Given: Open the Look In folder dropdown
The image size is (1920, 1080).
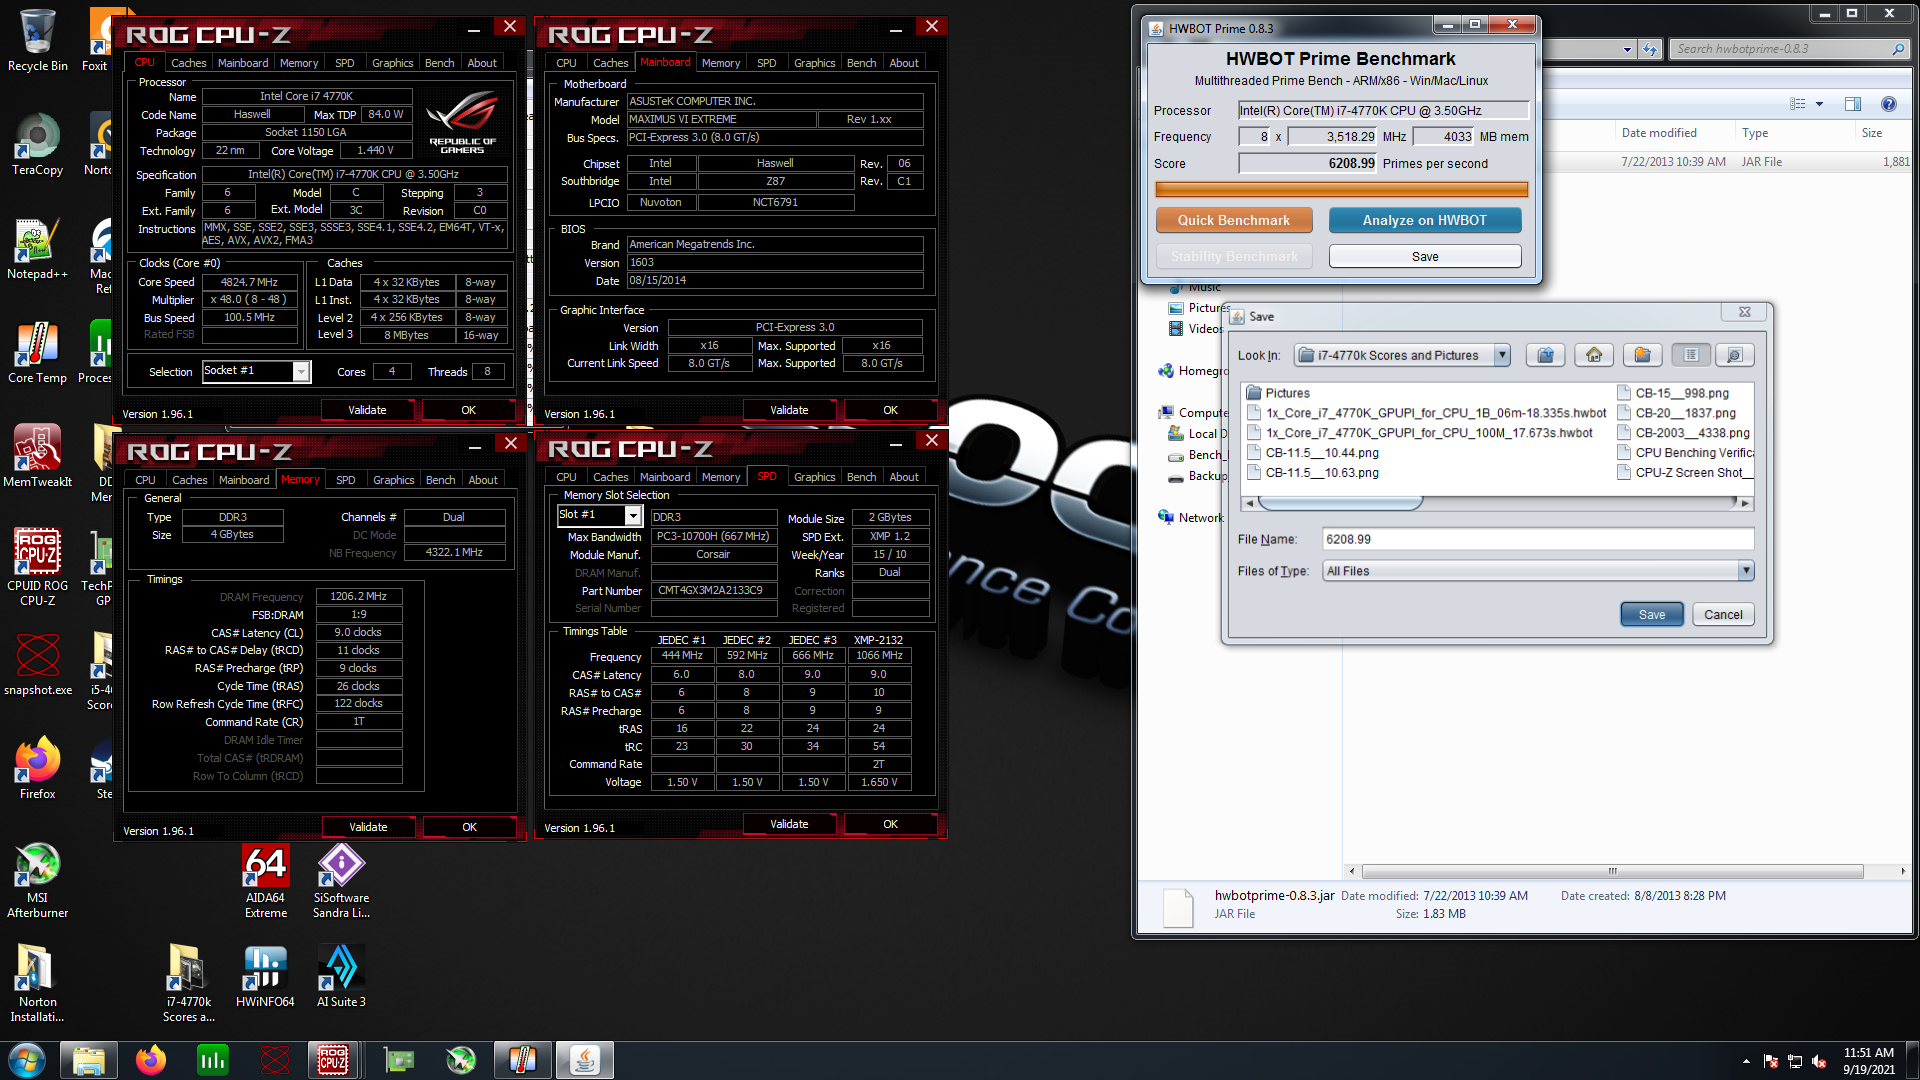Looking at the screenshot, I should [1502, 355].
